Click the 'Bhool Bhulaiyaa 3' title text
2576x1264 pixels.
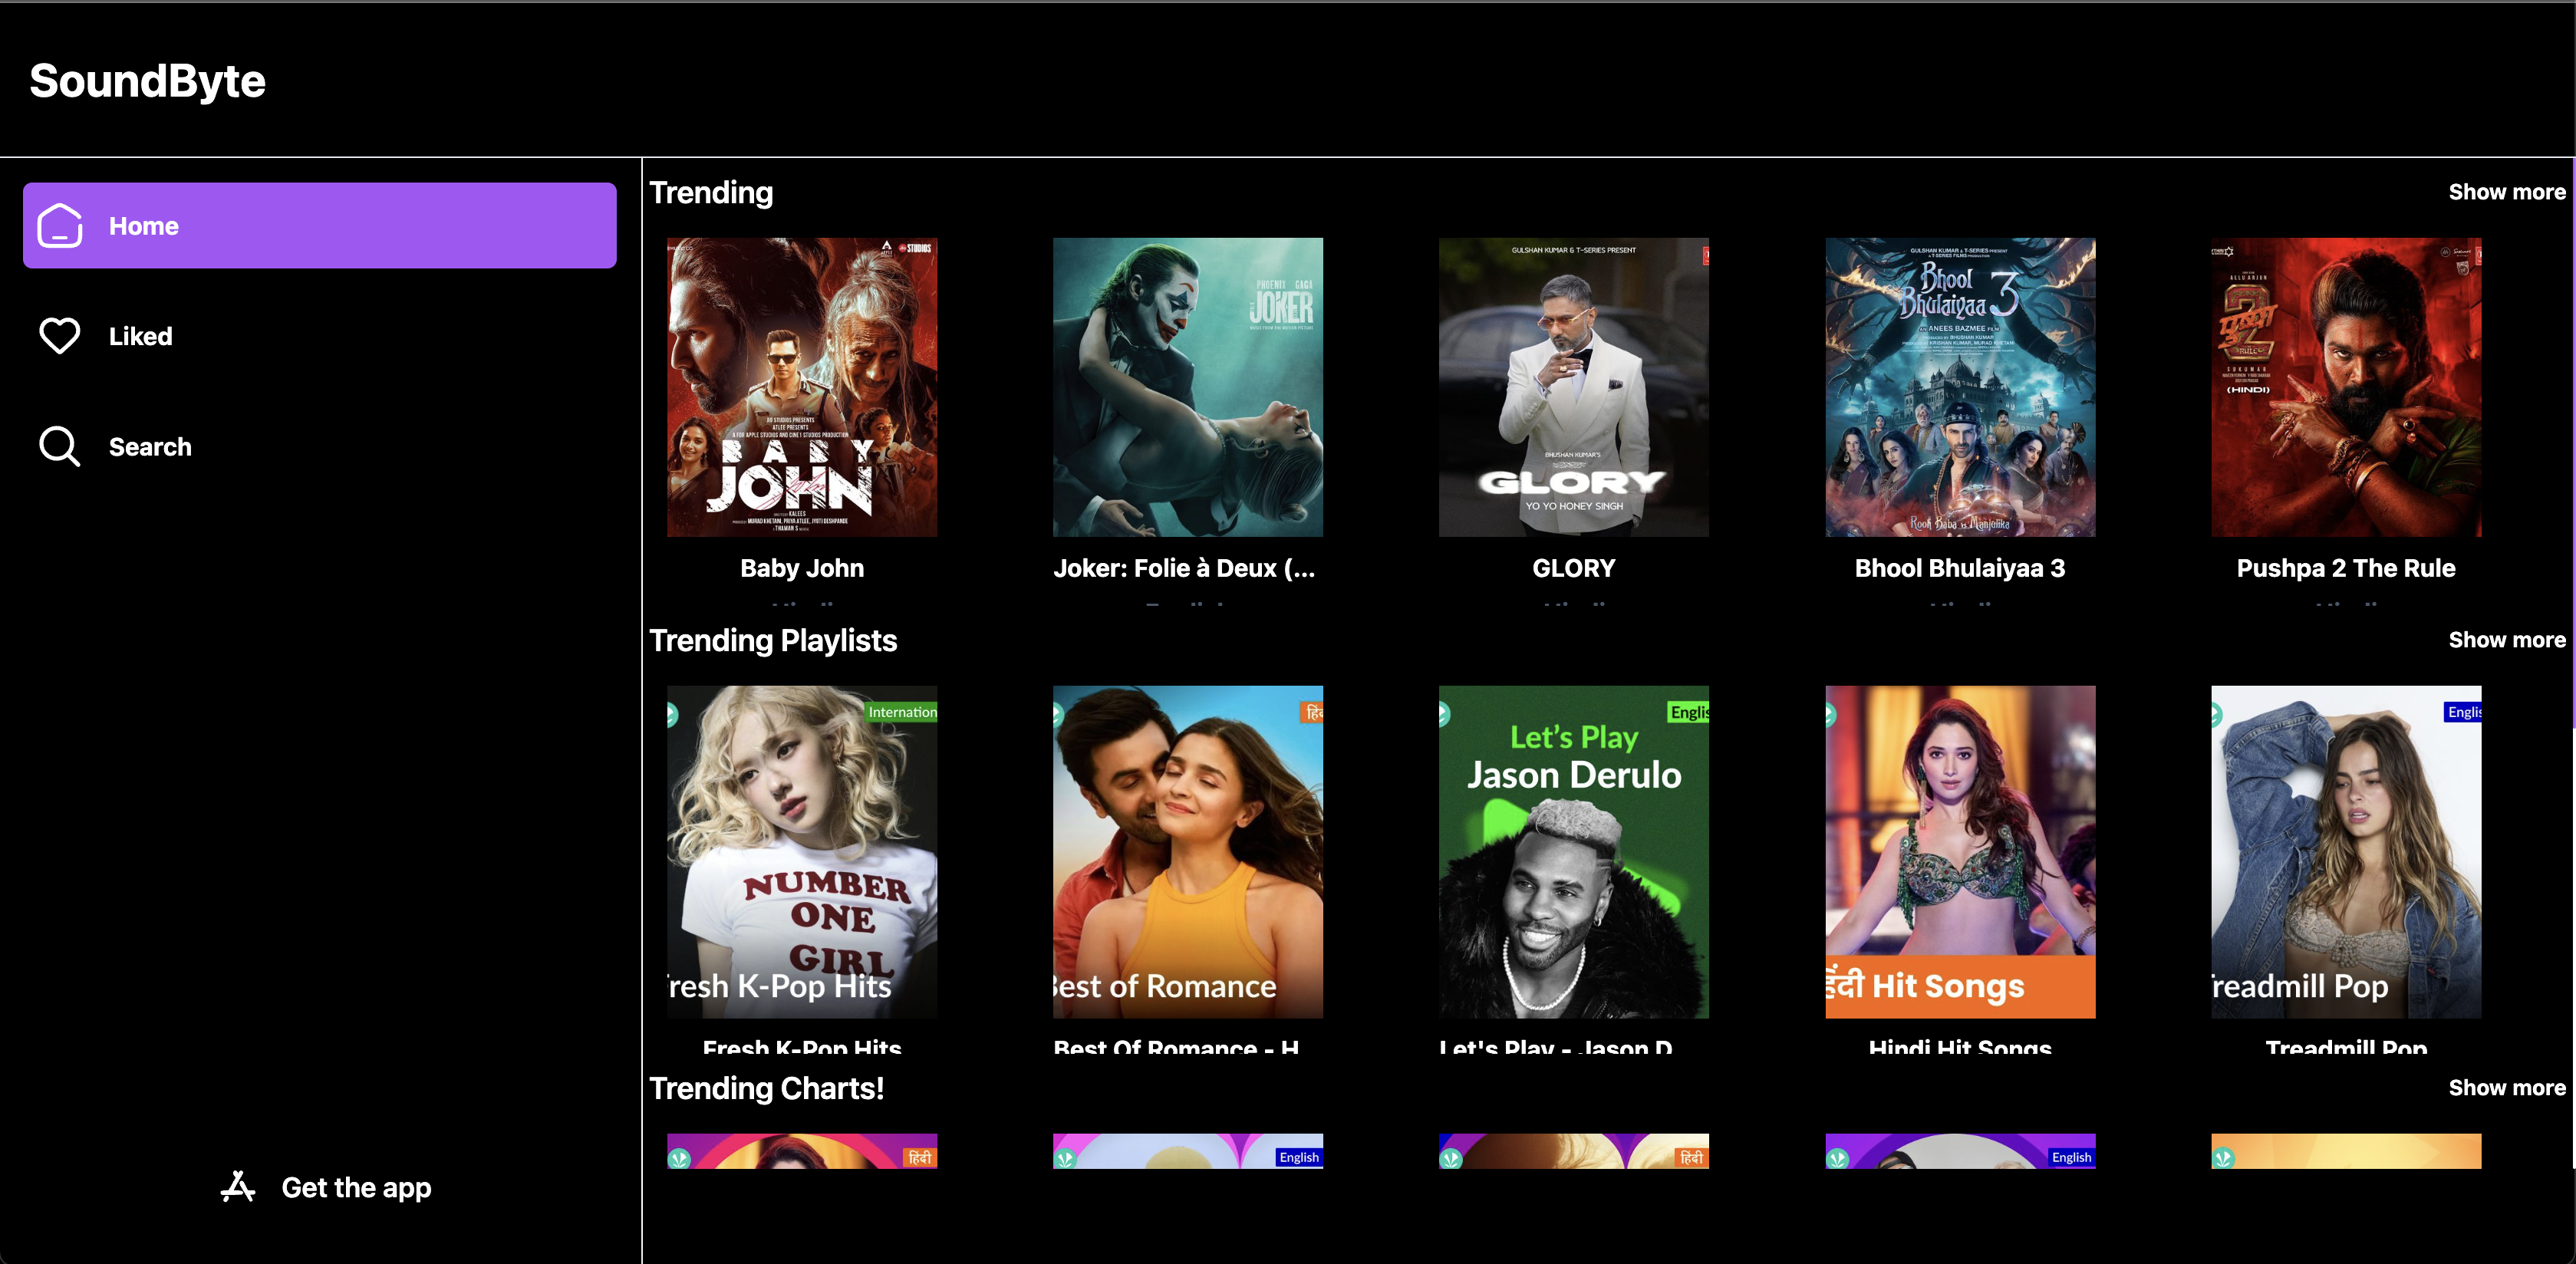pos(1960,568)
